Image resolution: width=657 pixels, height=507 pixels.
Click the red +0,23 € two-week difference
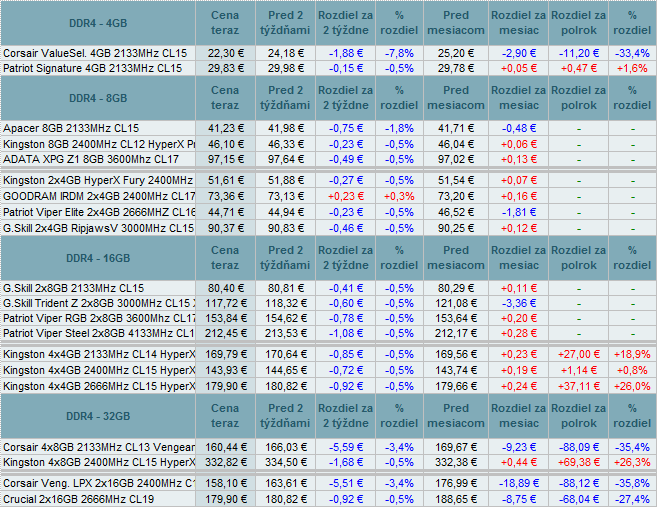click(346, 197)
